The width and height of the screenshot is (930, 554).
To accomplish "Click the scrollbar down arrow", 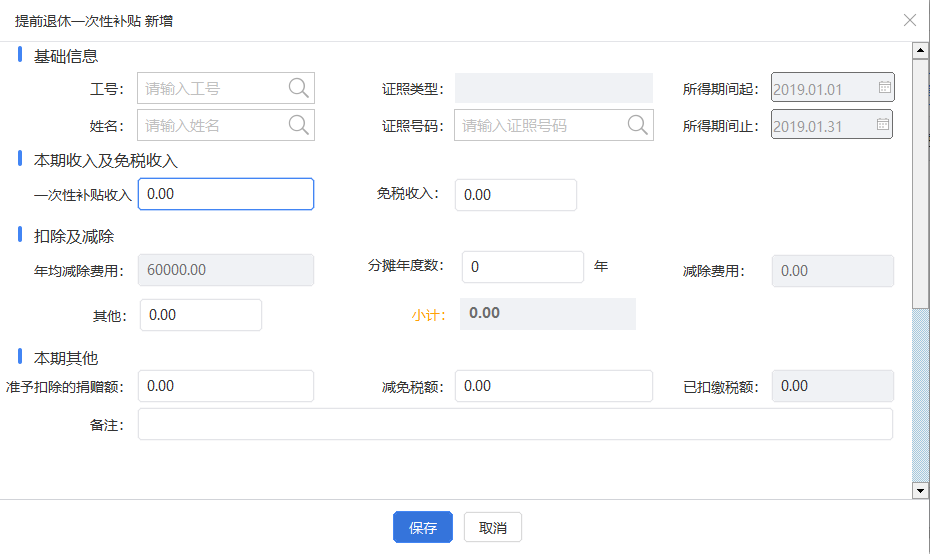I will point(920,491).
